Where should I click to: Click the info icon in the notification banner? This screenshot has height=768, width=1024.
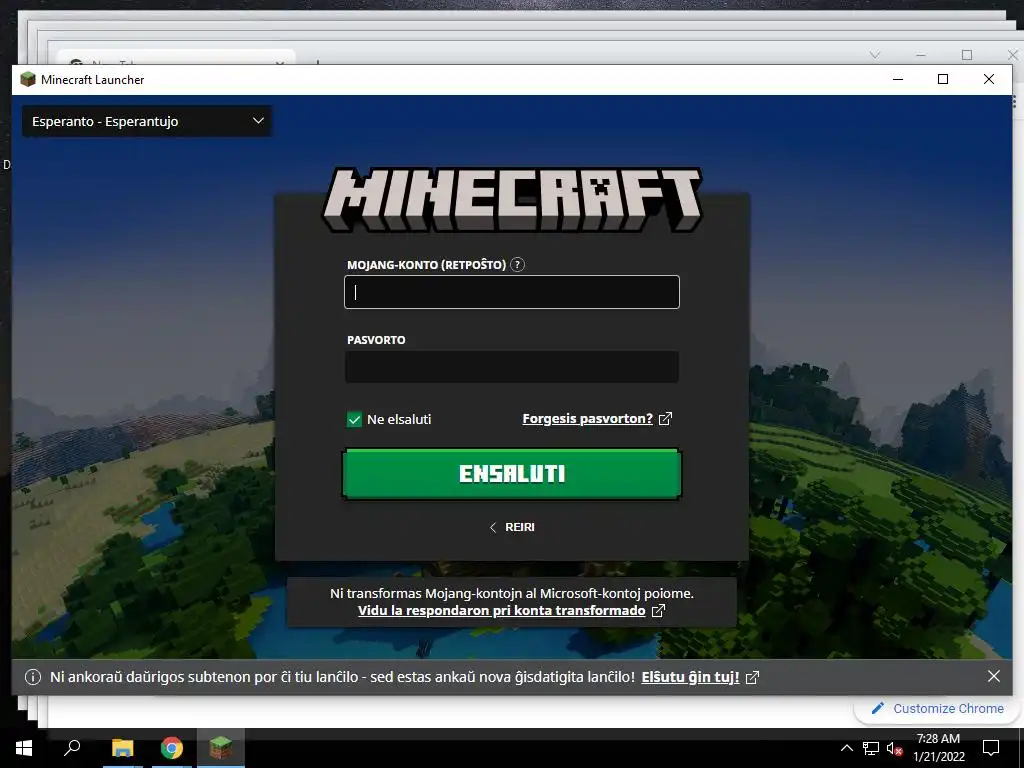point(33,677)
